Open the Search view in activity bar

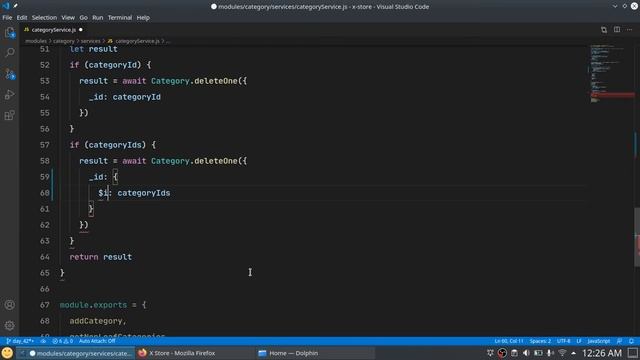(10, 53)
